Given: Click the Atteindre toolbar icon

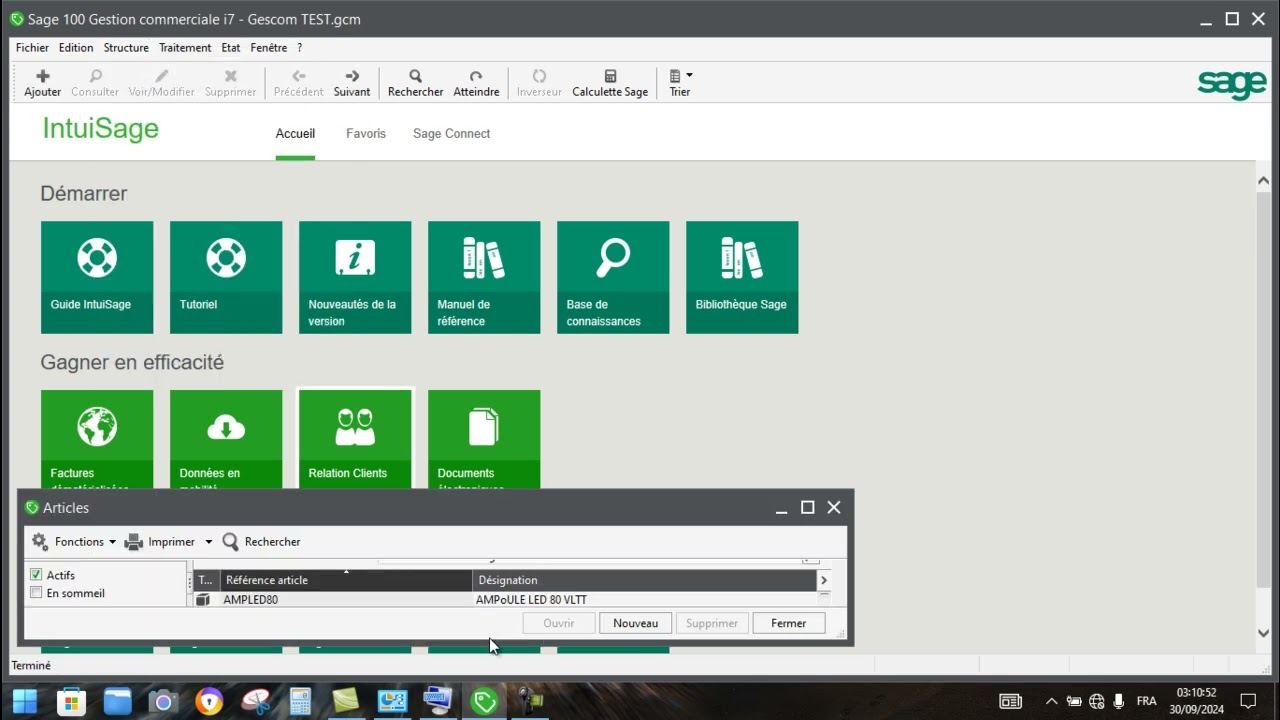Looking at the screenshot, I should [476, 76].
